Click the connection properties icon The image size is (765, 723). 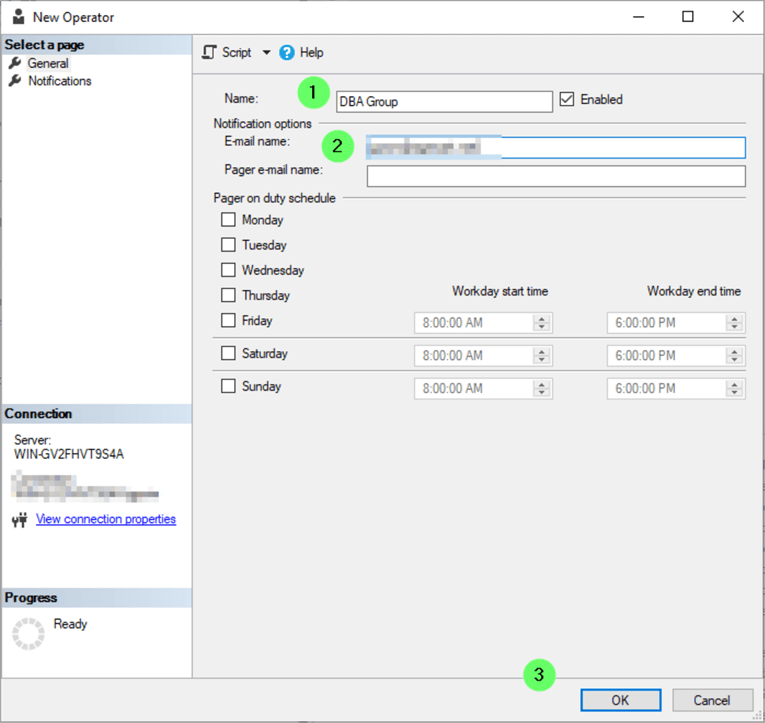[x=19, y=520]
